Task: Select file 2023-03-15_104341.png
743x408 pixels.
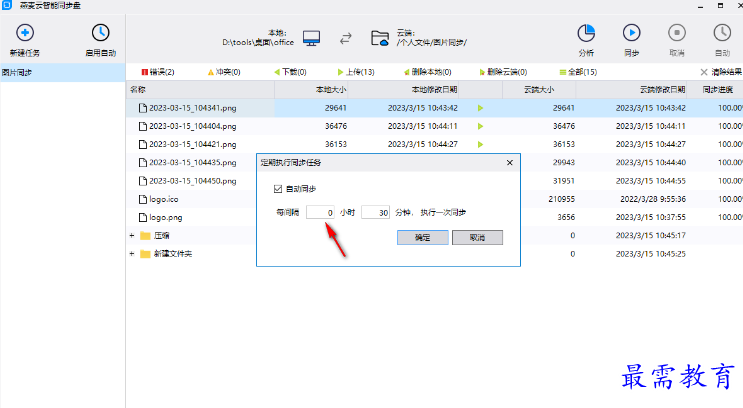Action: tap(192, 108)
